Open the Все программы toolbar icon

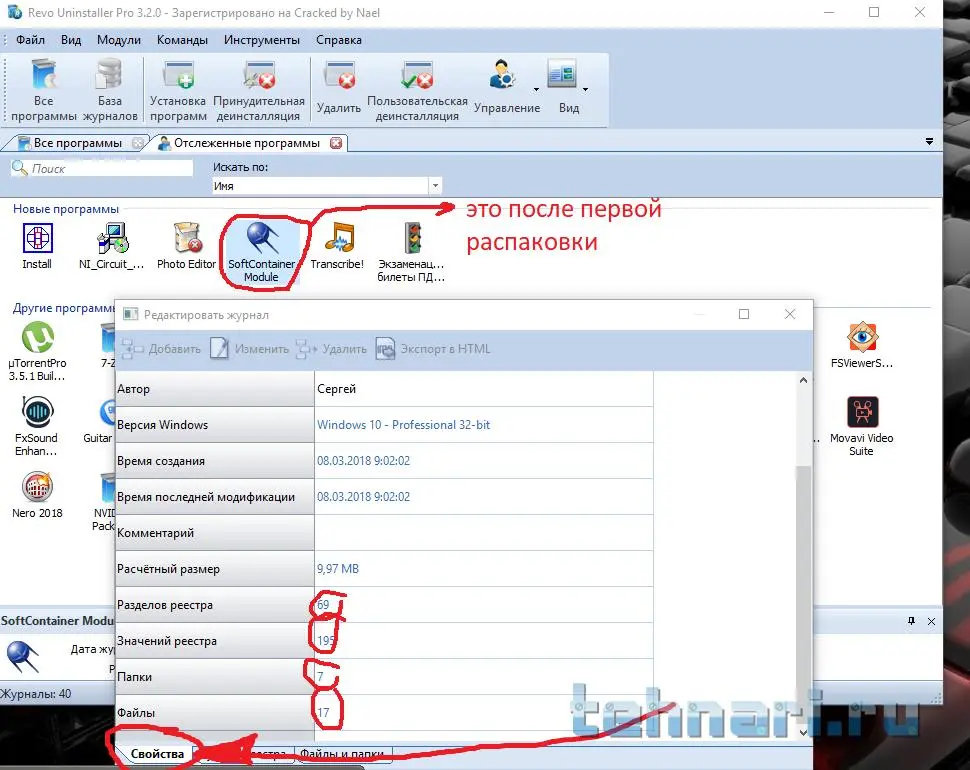point(43,90)
